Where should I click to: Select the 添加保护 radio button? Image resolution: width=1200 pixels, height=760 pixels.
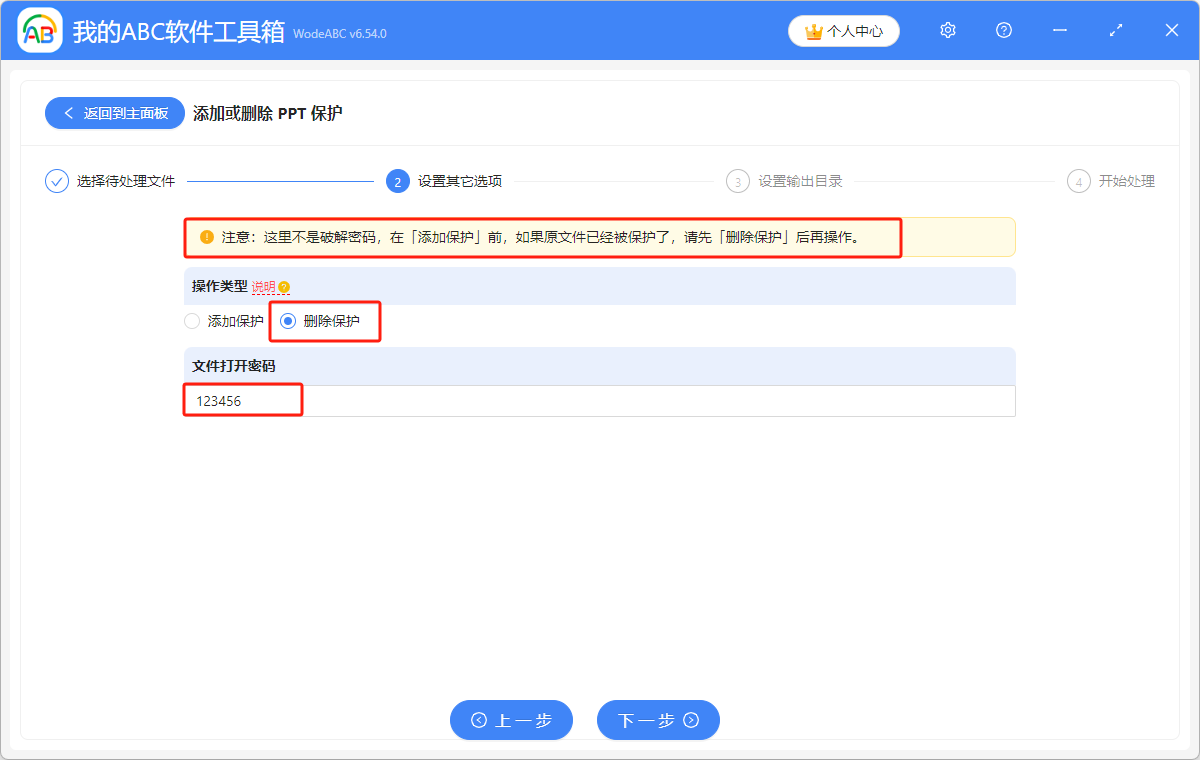click(190, 321)
